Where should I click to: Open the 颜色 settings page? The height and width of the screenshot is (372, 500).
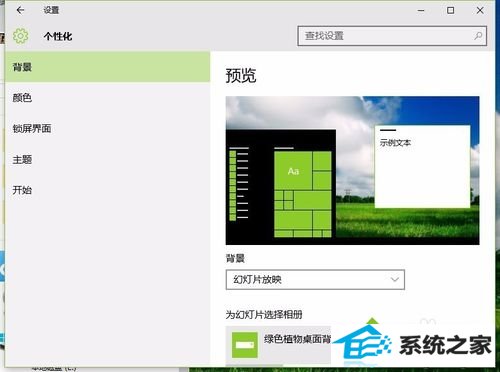[108, 98]
